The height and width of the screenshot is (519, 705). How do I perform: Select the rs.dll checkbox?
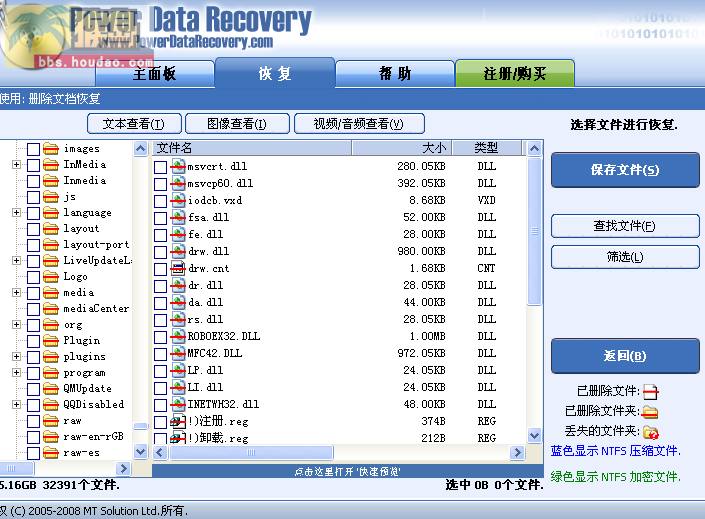[x=161, y=320]
